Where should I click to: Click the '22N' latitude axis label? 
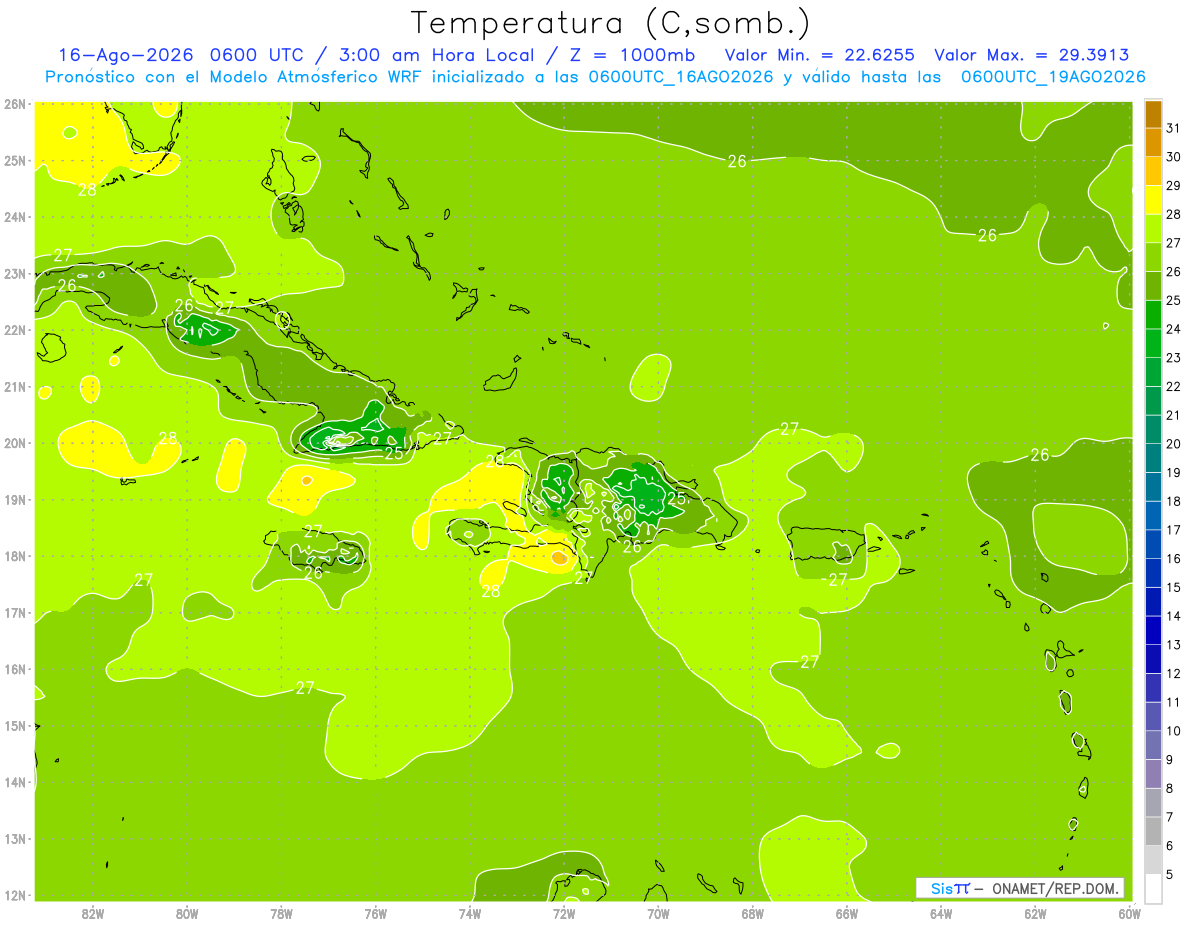tap(14, 330)
